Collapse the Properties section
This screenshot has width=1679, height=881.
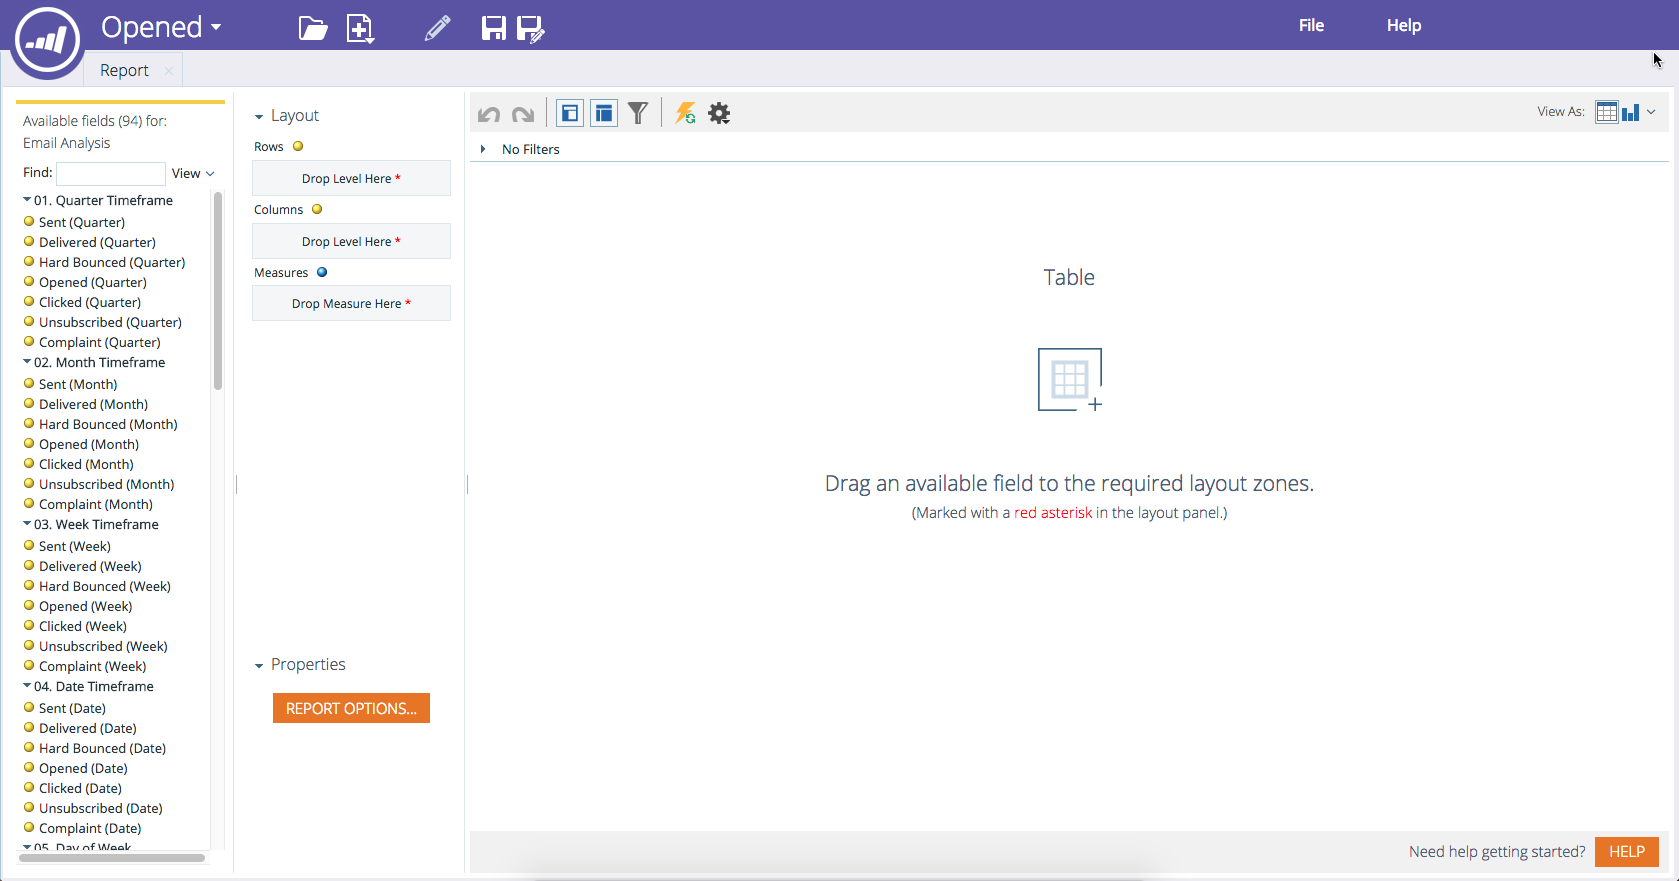(x=259, y=666)
